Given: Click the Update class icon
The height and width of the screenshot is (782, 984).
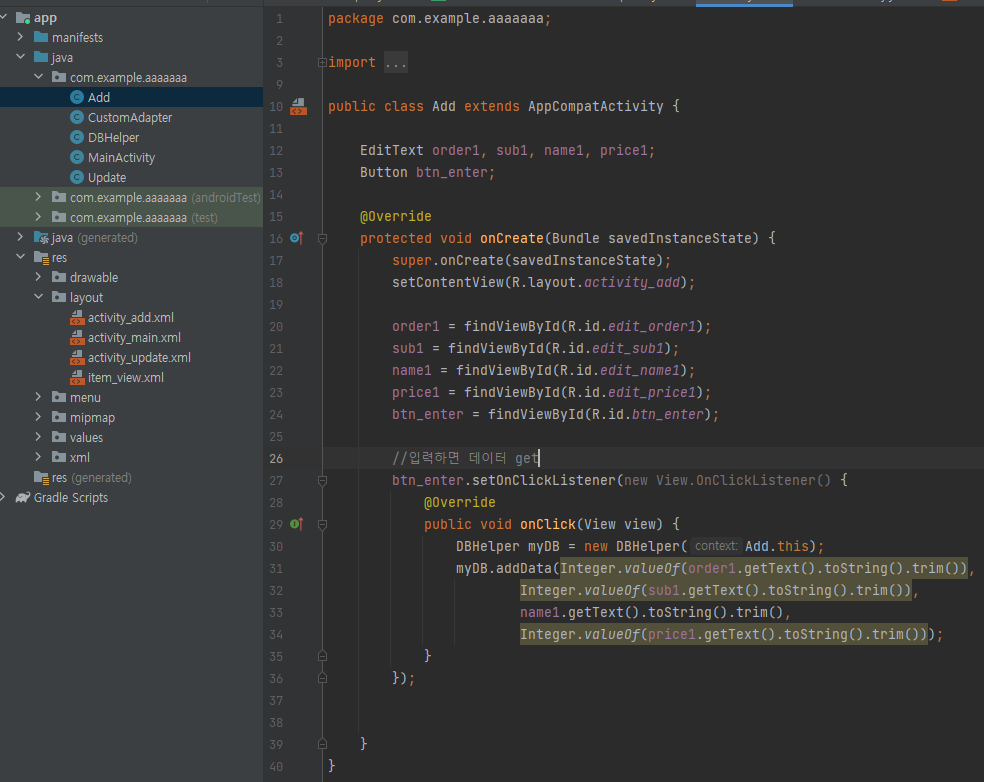Looking at the screenshot, I should point(77,178).
